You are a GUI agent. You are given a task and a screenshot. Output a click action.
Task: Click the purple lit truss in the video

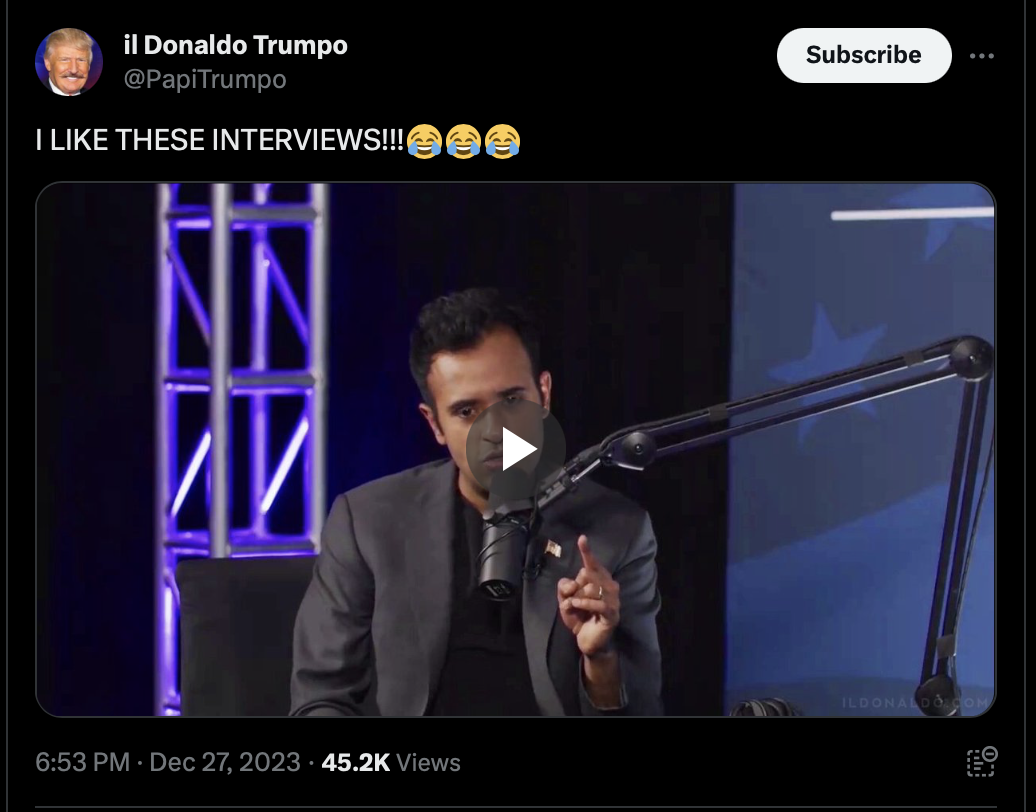(242, 370)
